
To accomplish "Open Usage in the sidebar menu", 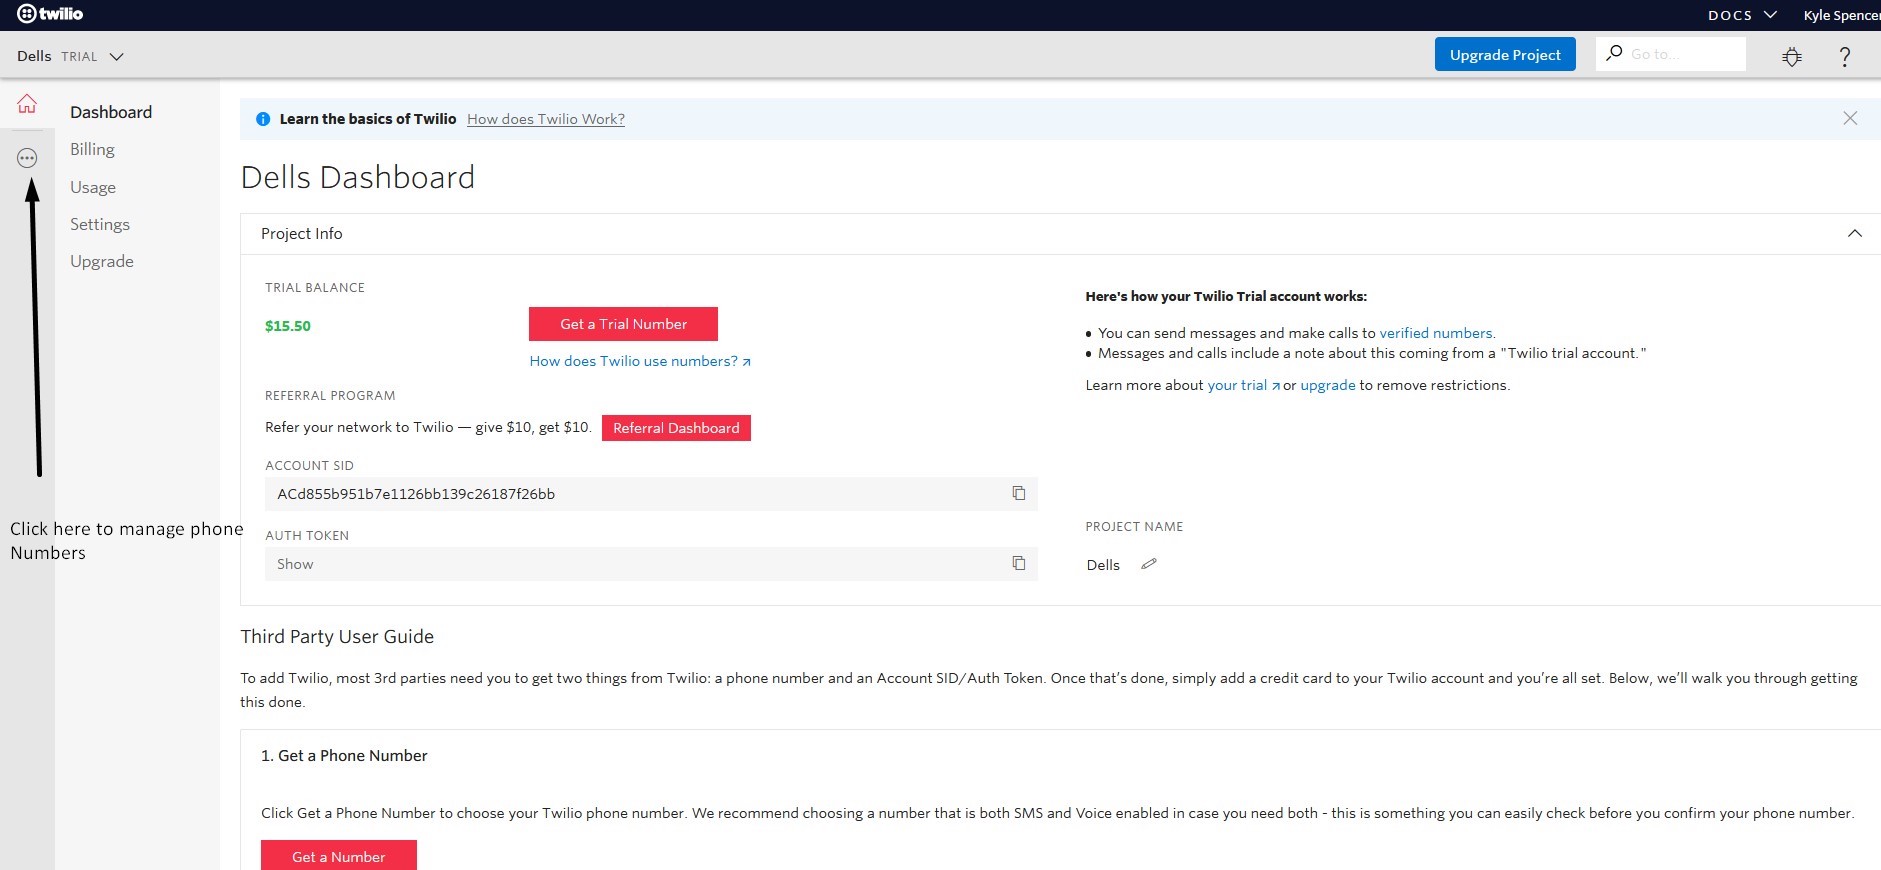I will tap(93, 187).
